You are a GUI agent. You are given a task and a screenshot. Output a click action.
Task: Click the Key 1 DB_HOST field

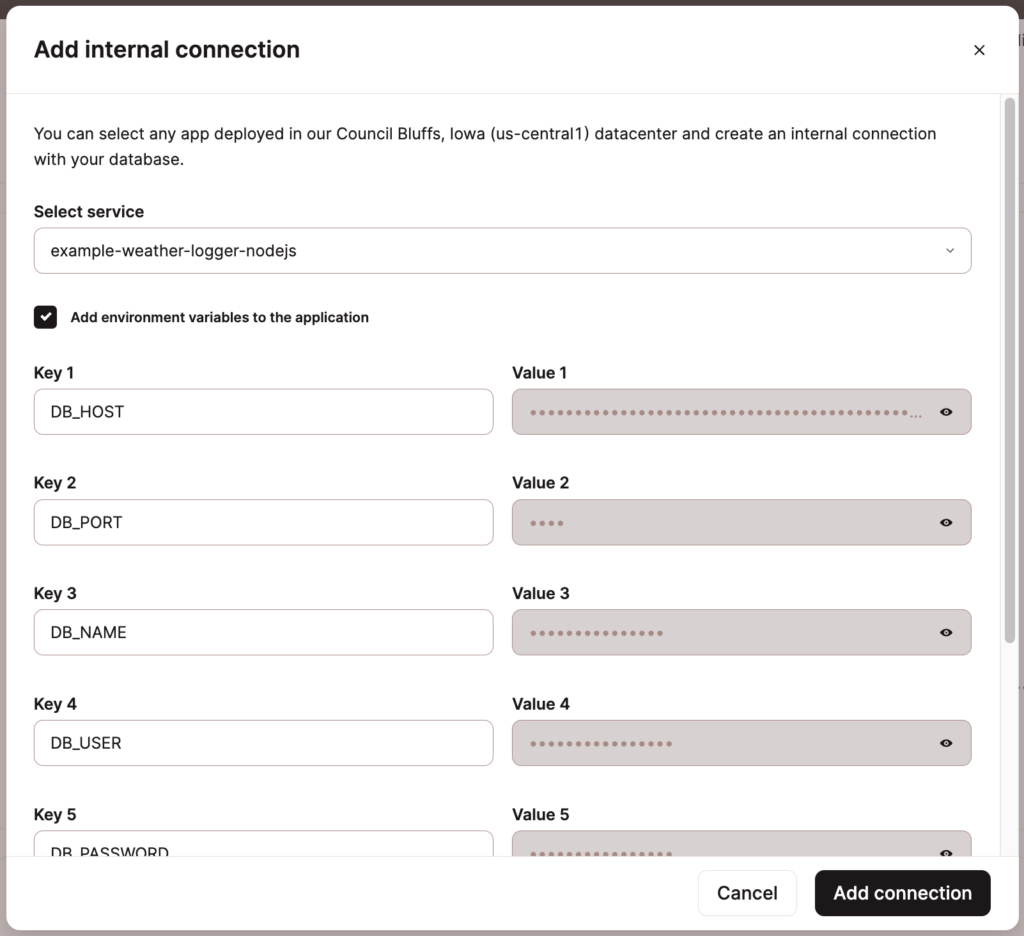[x=263, y=411]
